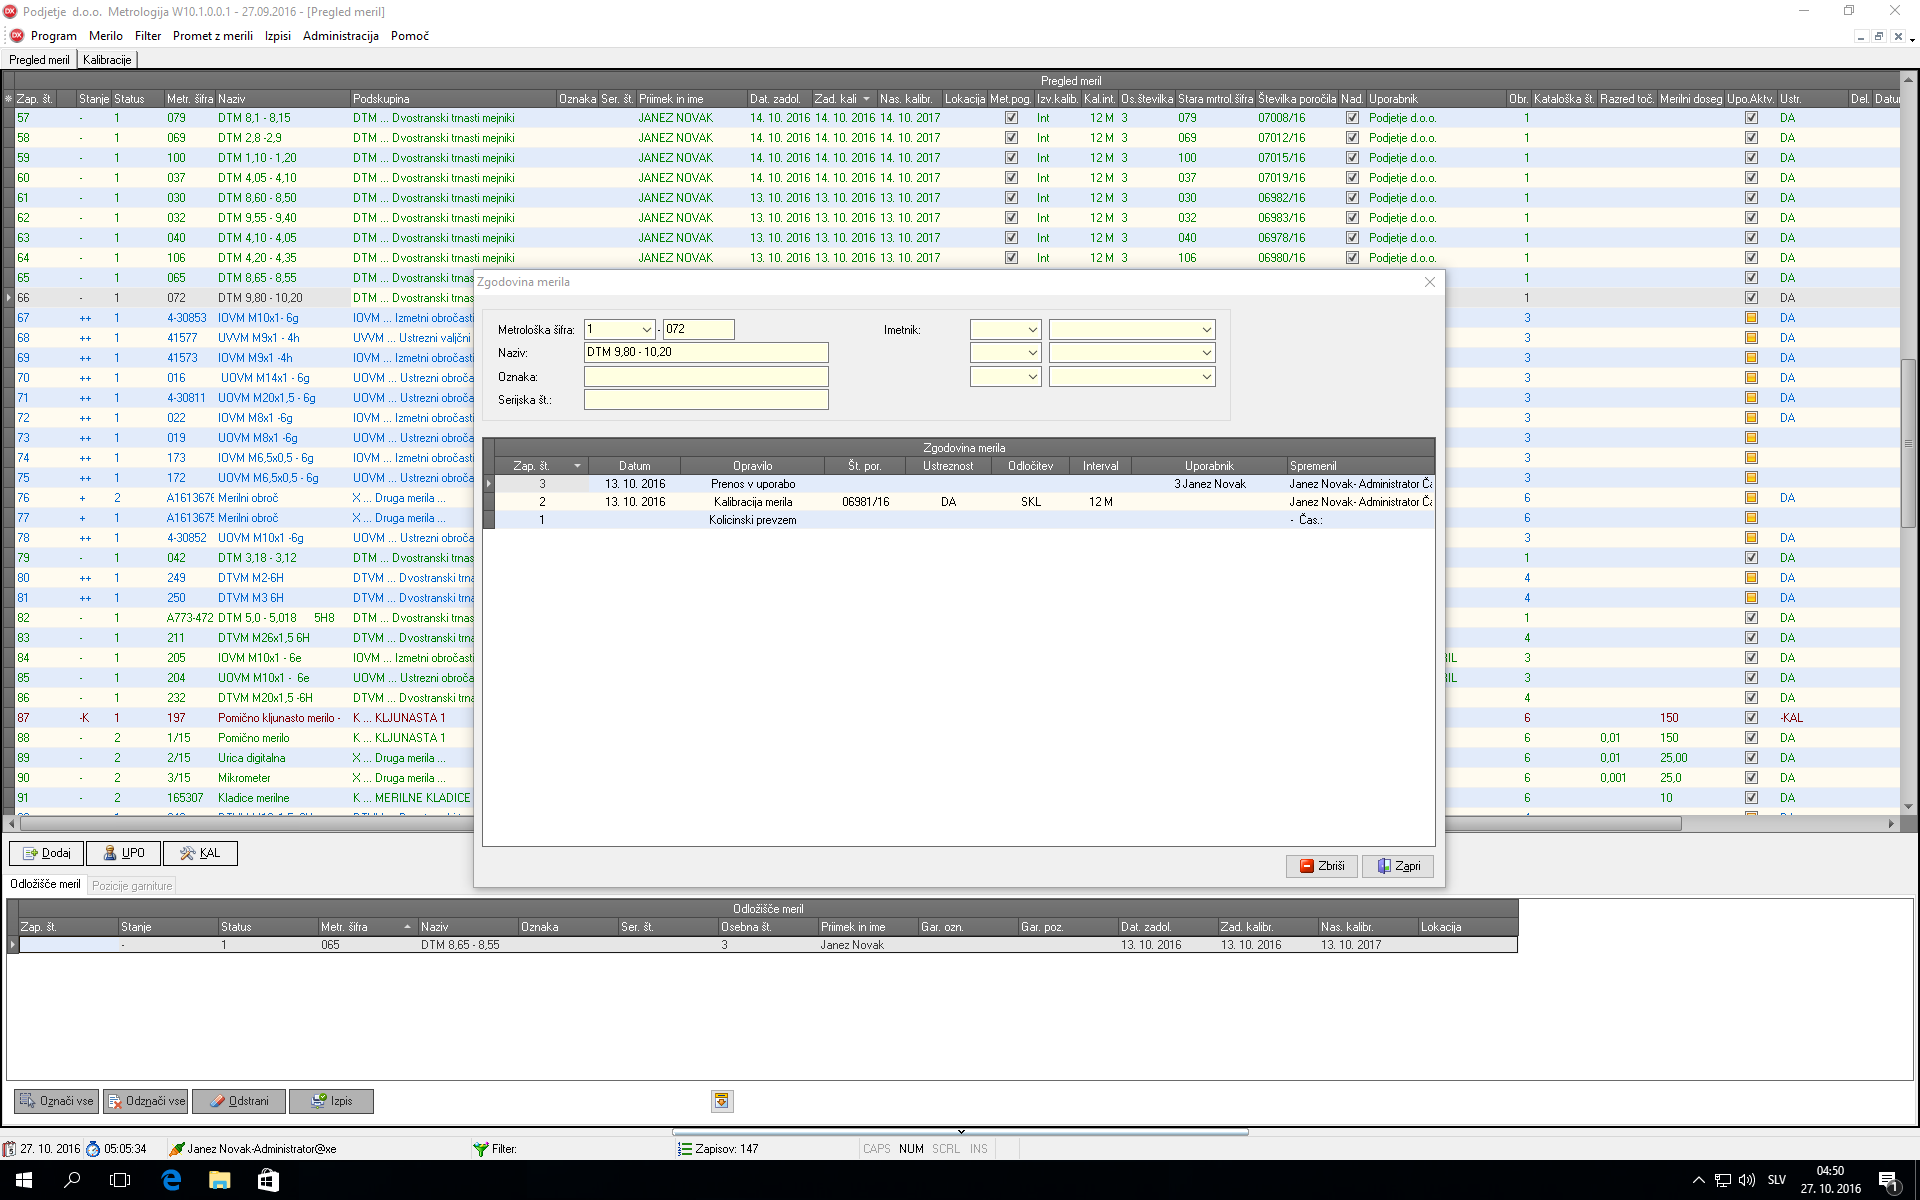The height and width of the screenshot is (1200, 1920).
Task: Switch to the Kalibracije tab
Action: click(107, 60)
